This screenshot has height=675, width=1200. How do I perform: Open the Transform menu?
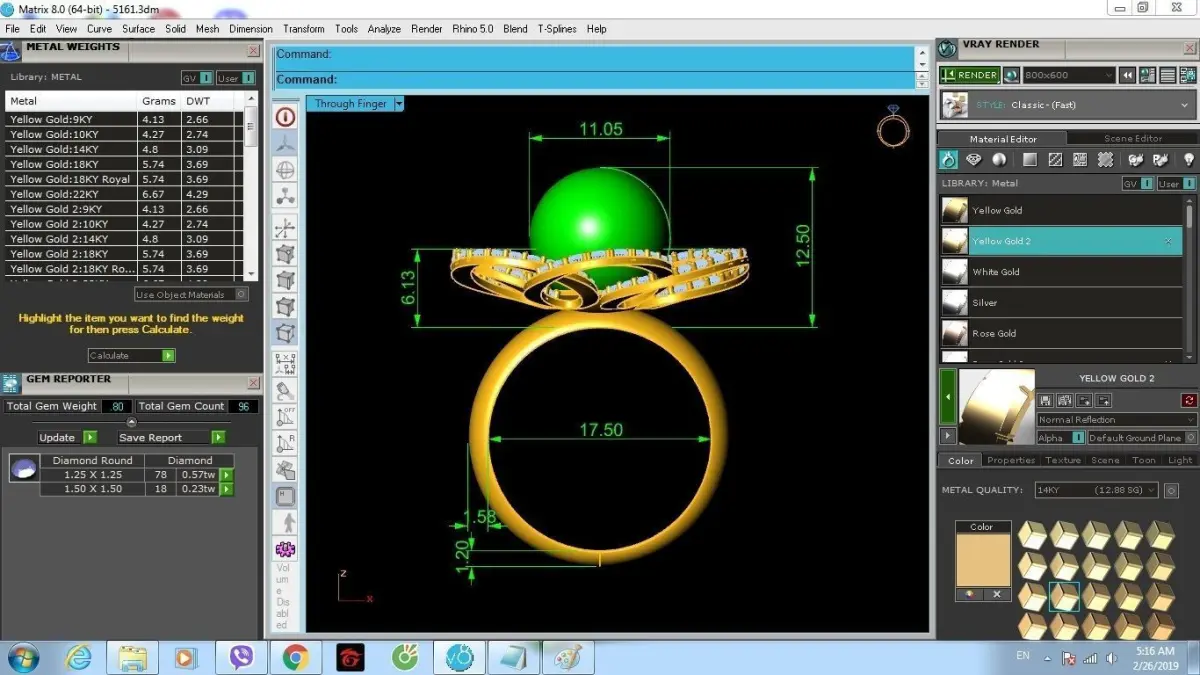coord(303,29)
